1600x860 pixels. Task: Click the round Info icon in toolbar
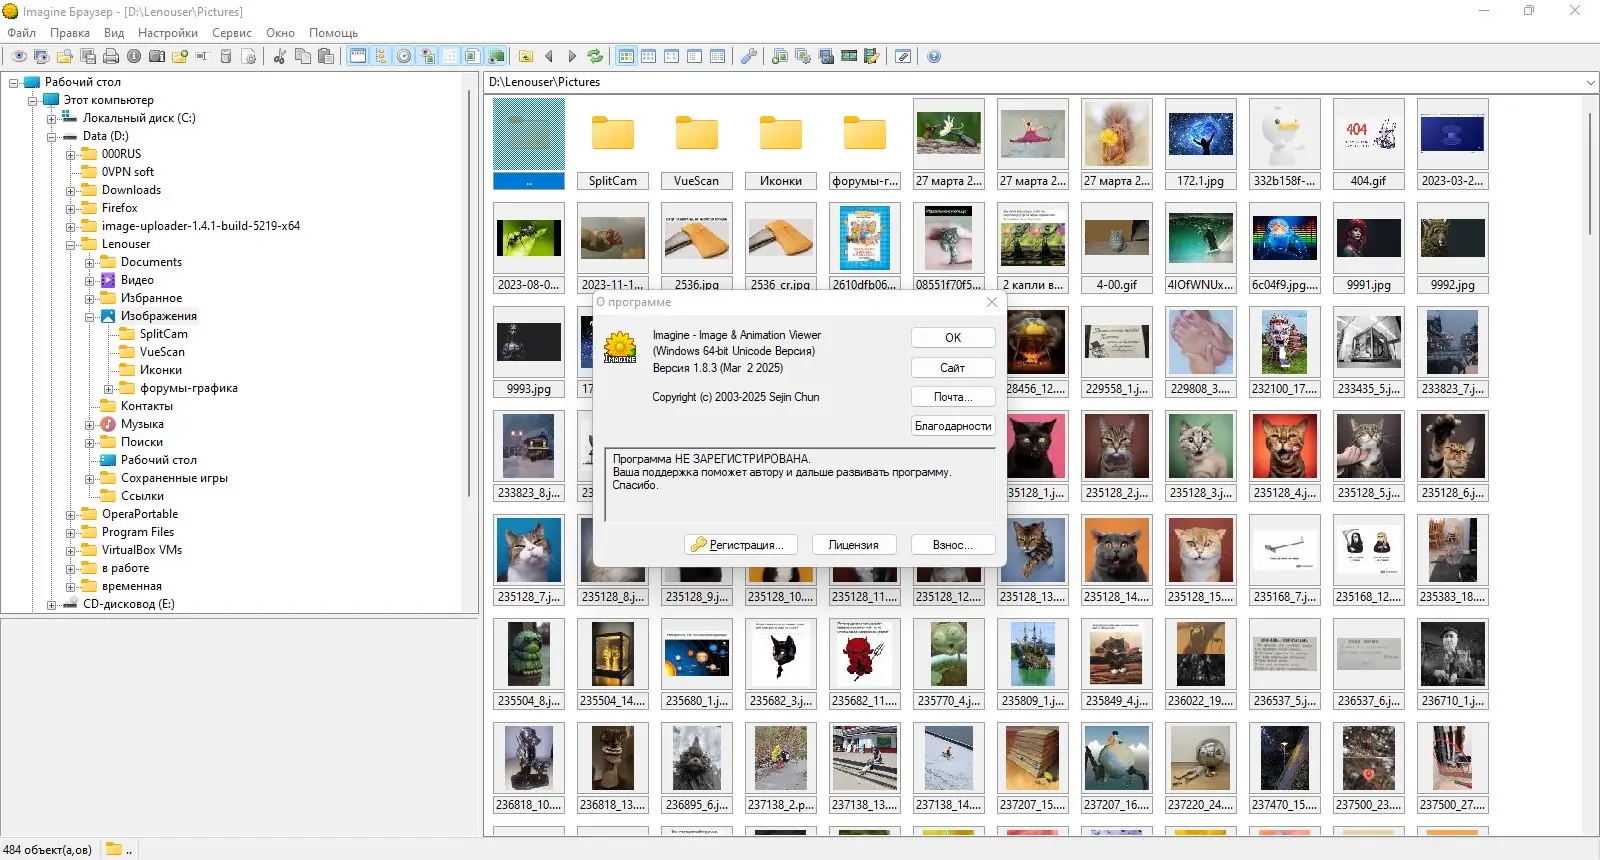point(134,57)
